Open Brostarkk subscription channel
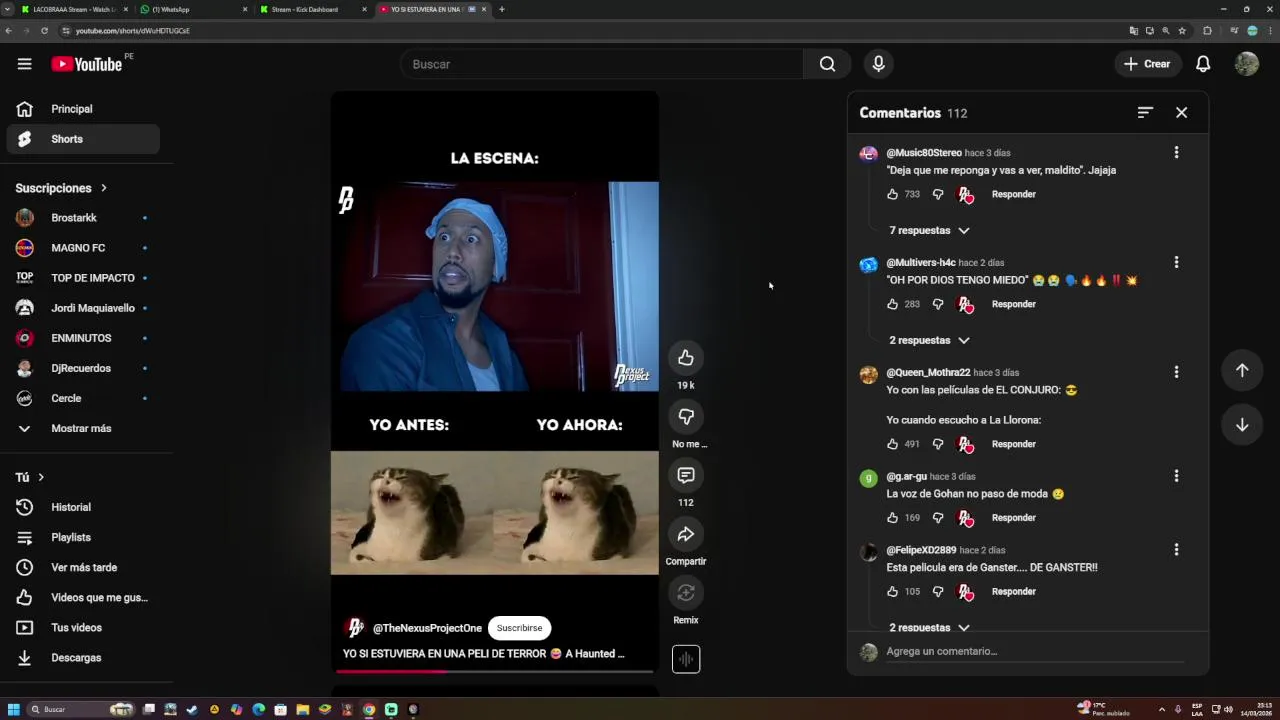 point(84,218)
